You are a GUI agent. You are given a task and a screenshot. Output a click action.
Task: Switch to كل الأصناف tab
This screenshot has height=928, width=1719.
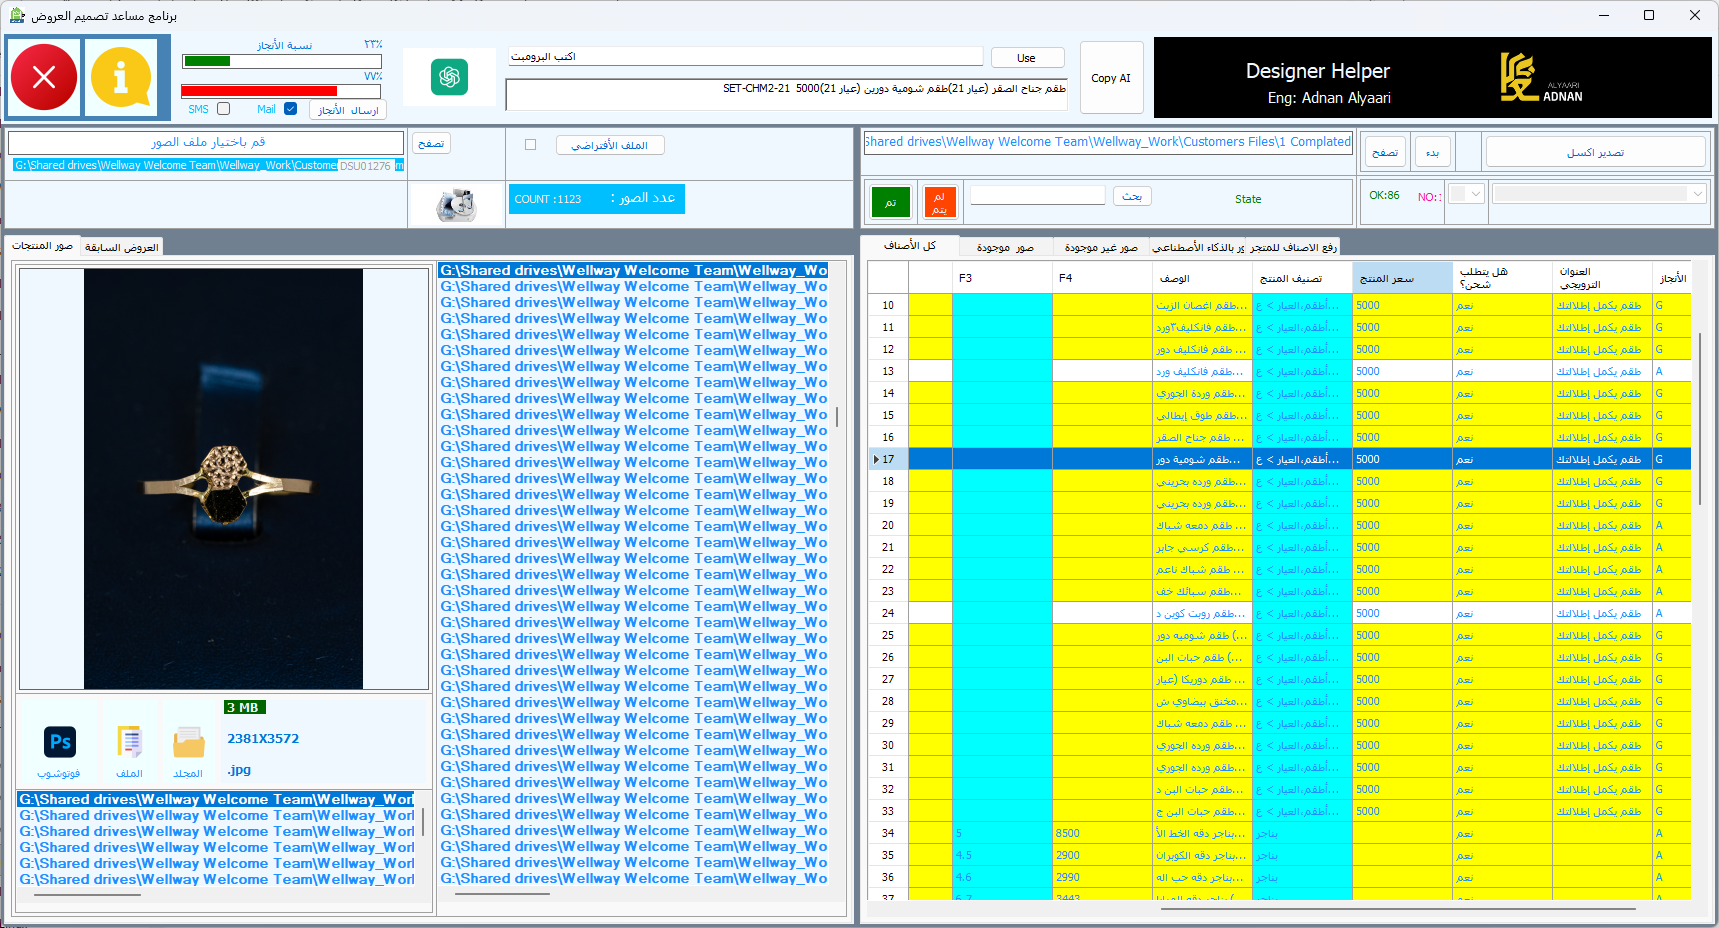910,246
